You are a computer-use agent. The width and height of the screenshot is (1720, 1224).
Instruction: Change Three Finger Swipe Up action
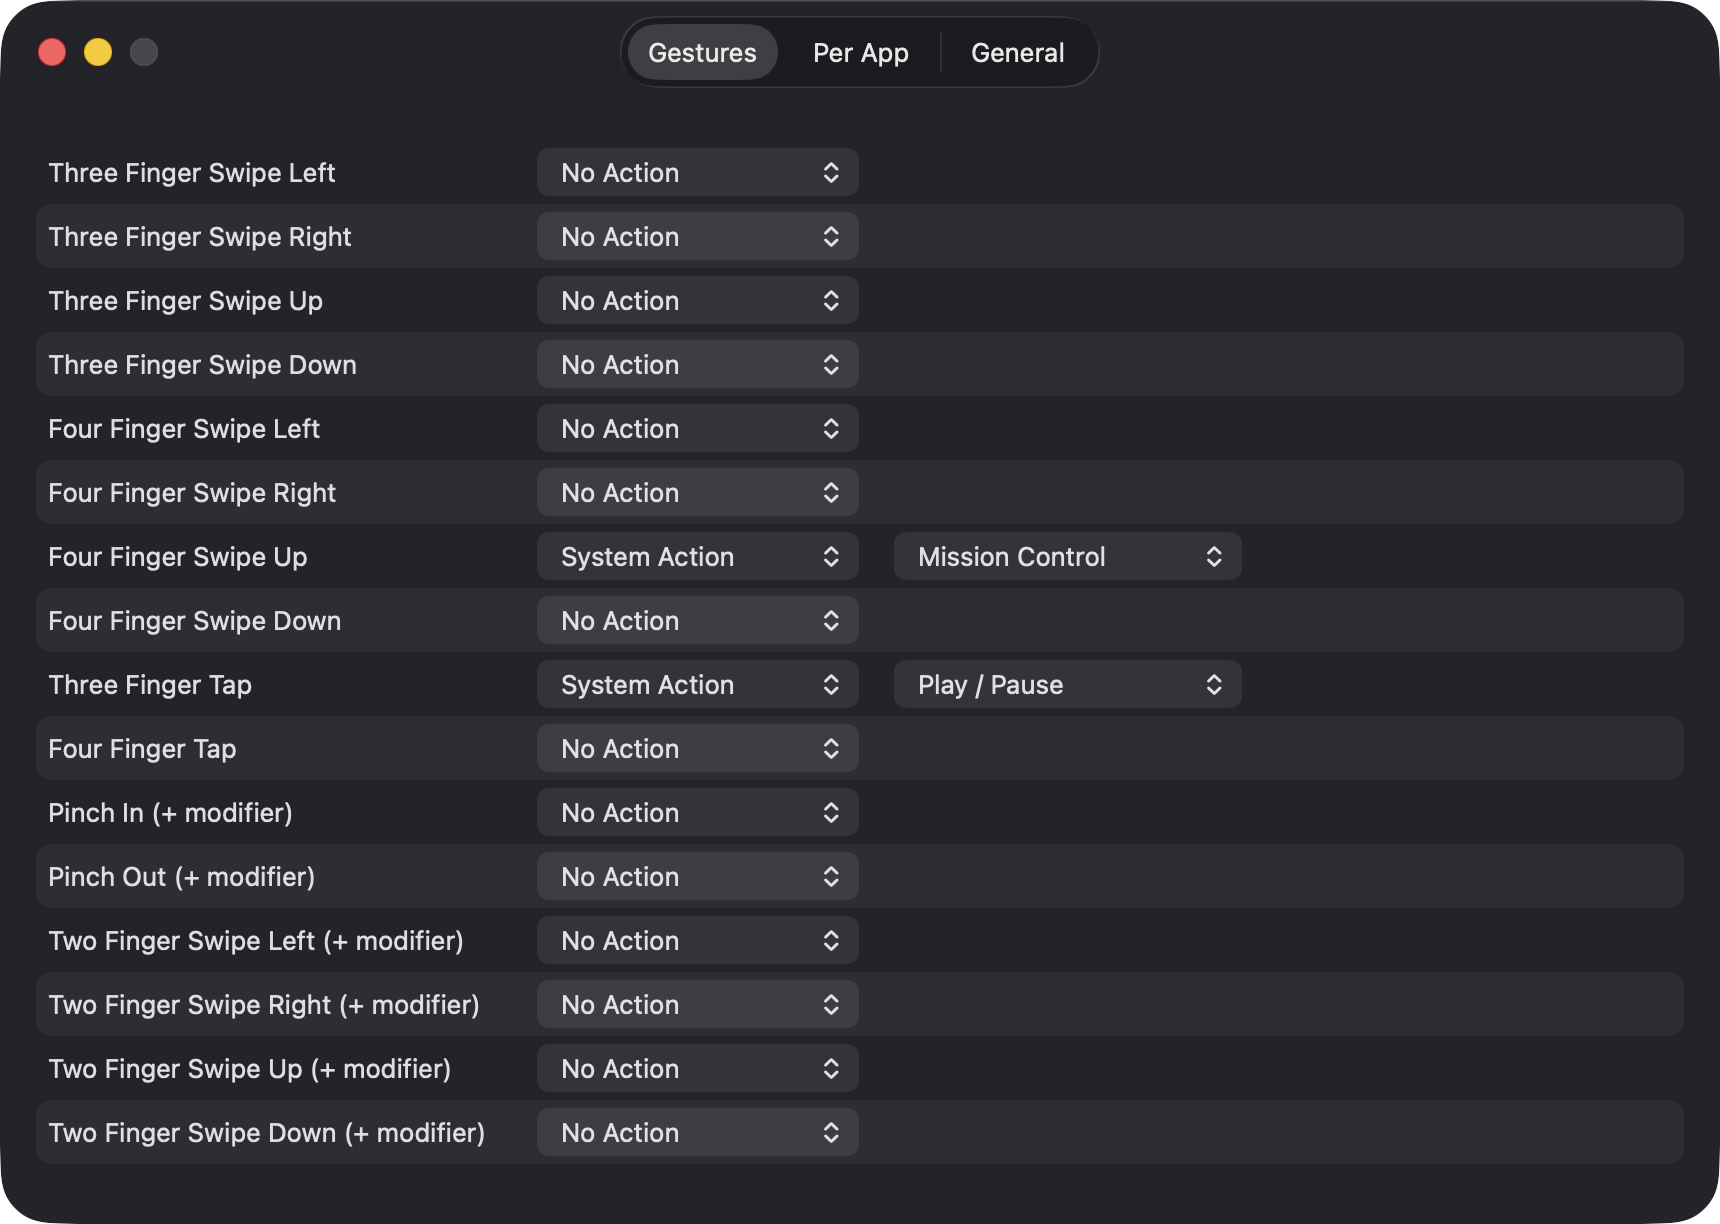click(698, 301)
